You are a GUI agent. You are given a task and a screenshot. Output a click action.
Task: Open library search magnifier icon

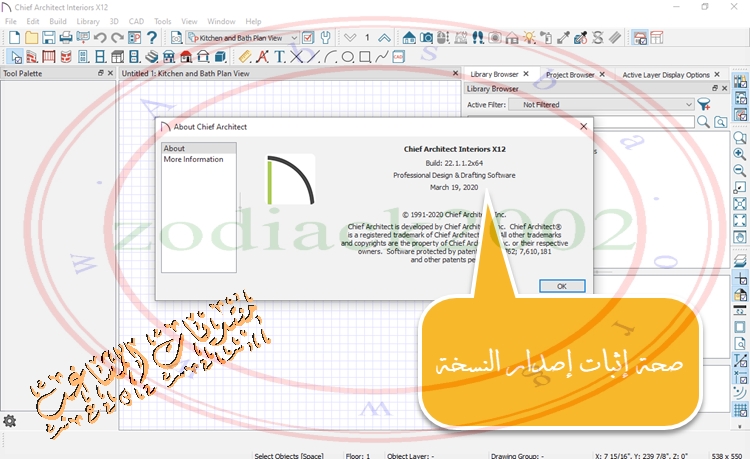pos(703,121)
